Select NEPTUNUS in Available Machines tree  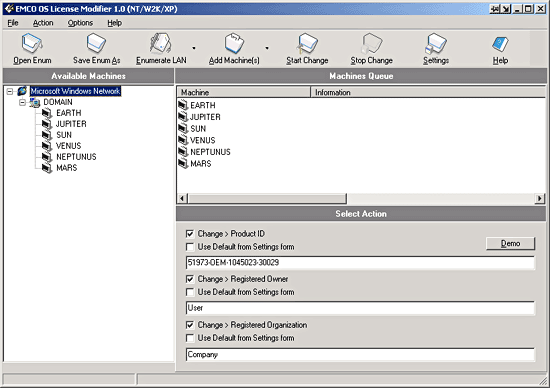coord(76,157)
